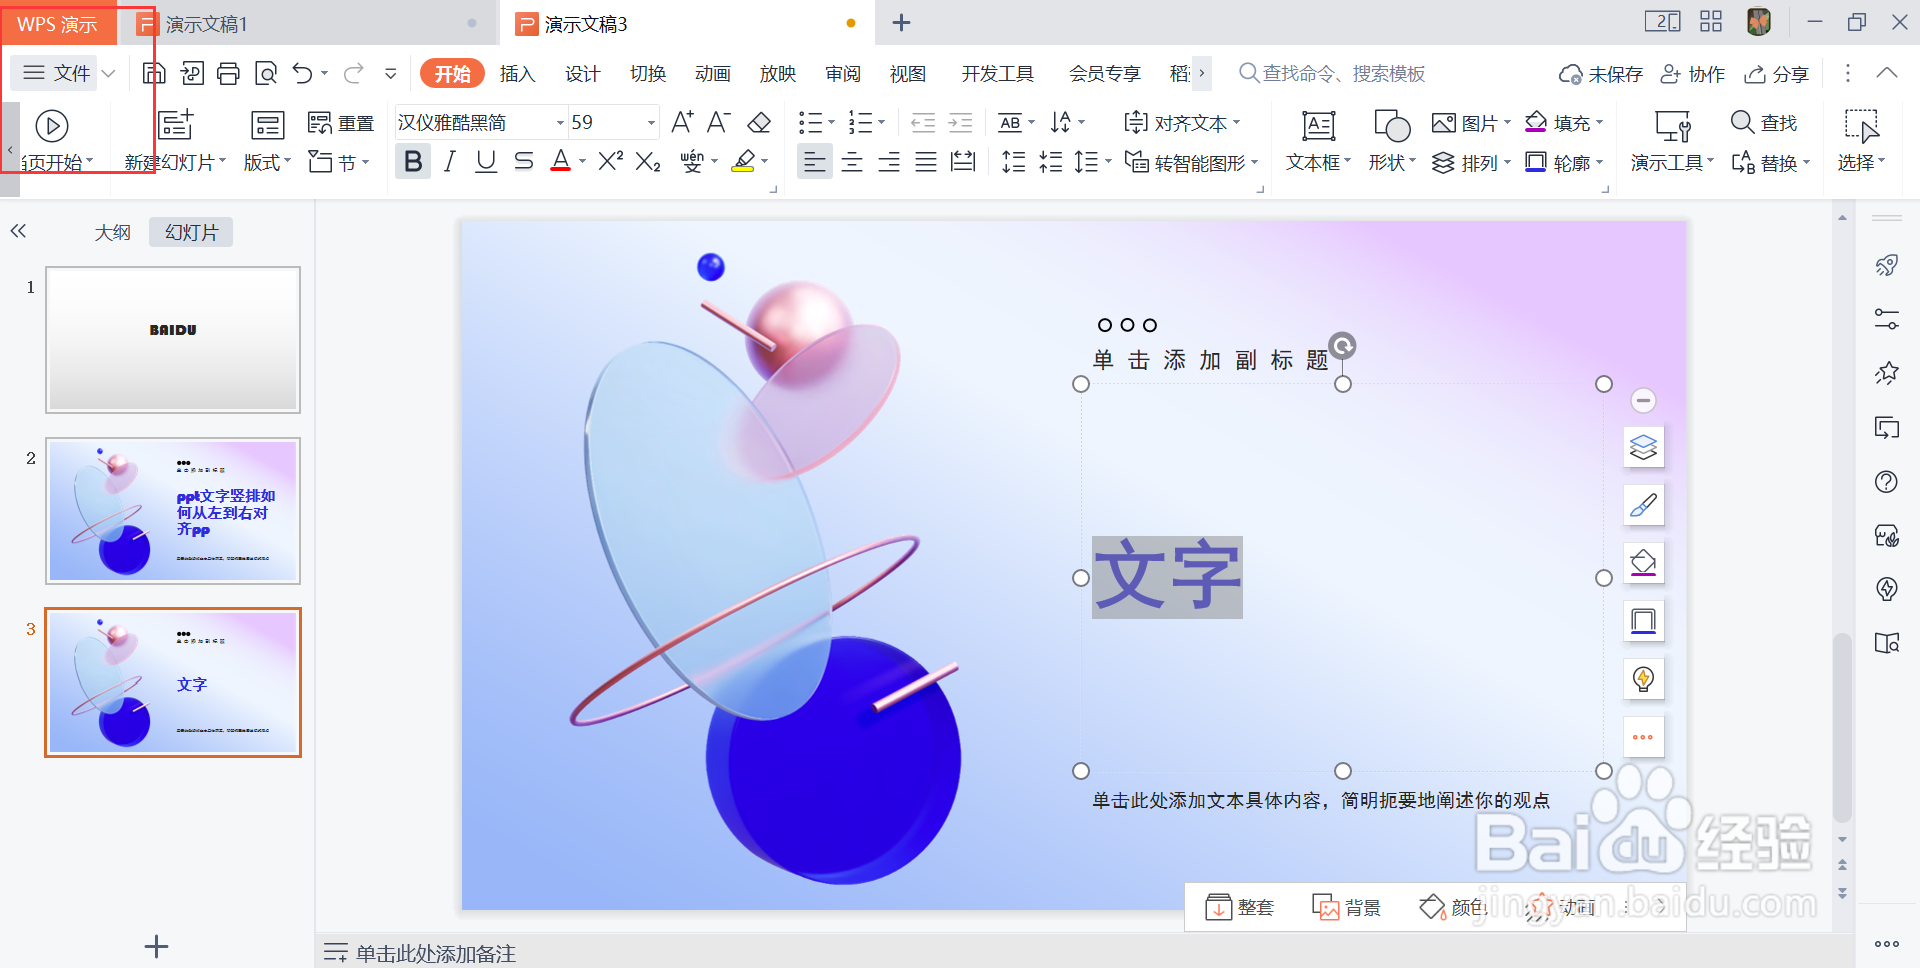
Task: Click Reset 重置 button
Action: tap(340, 123)
